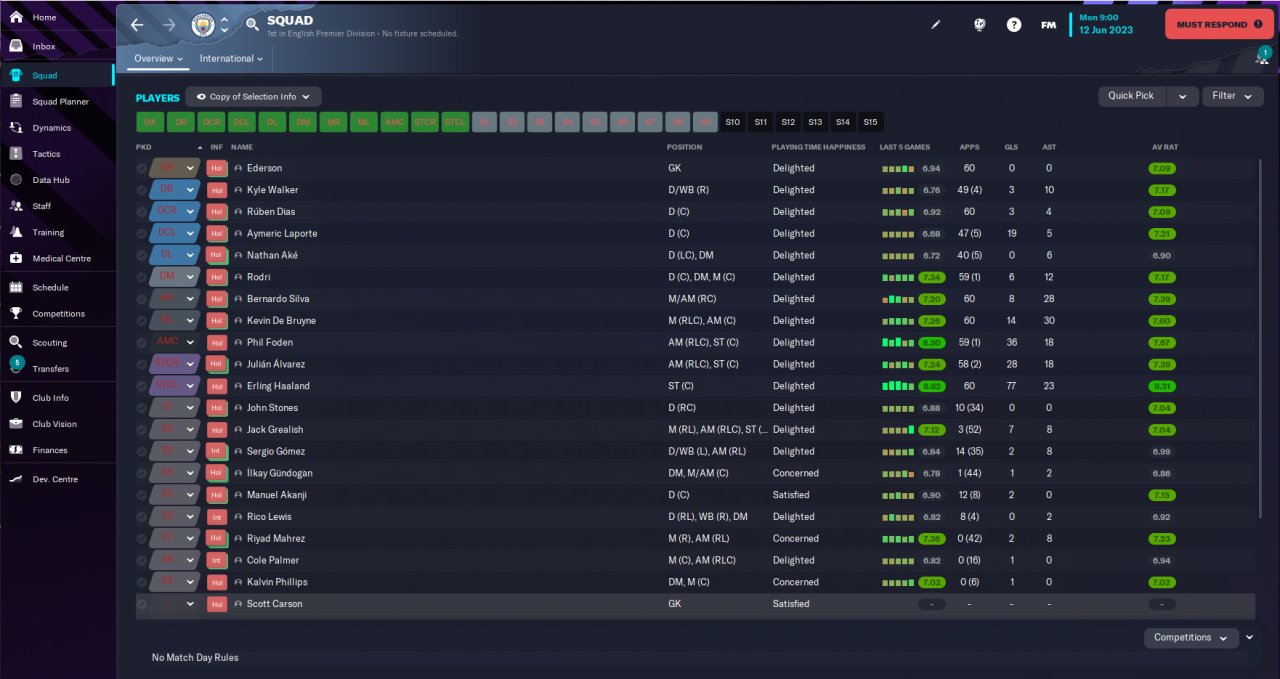Select the GK position slot
The height and width of the screenshot is (679, 1280).
(151, 122)
